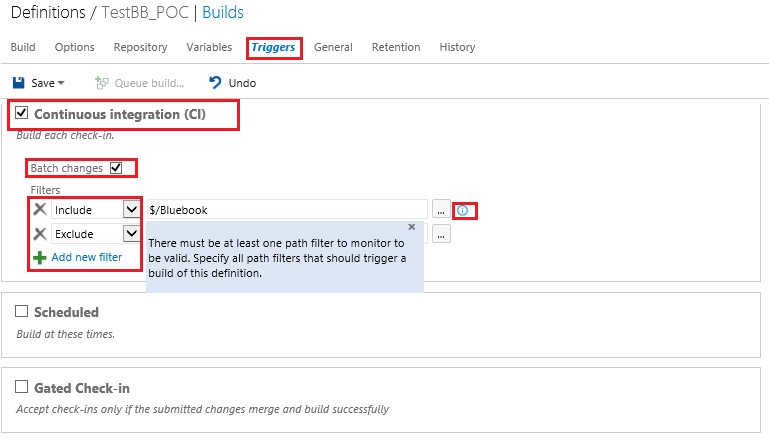Switch to the Variables tab
769x442 pixels.
point(209,47)
